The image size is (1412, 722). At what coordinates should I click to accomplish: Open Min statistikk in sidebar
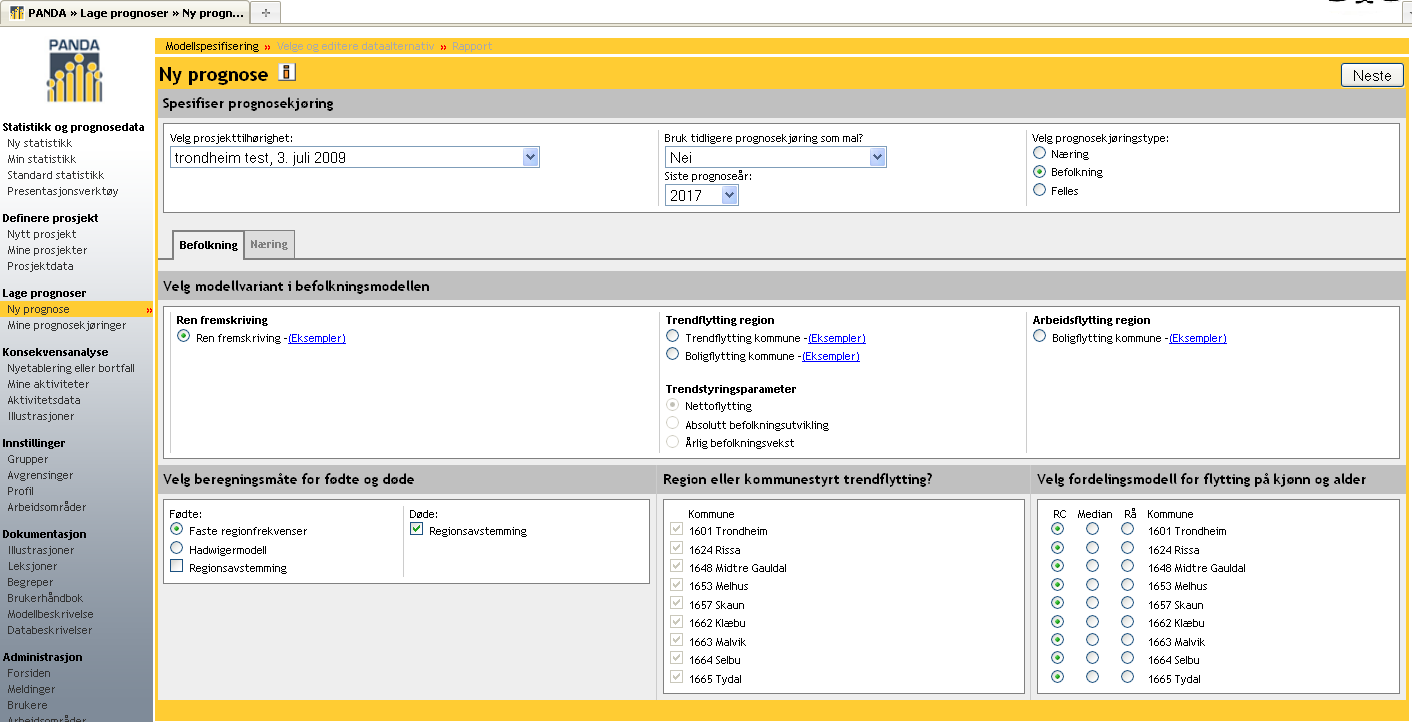(x=41, y=159)
